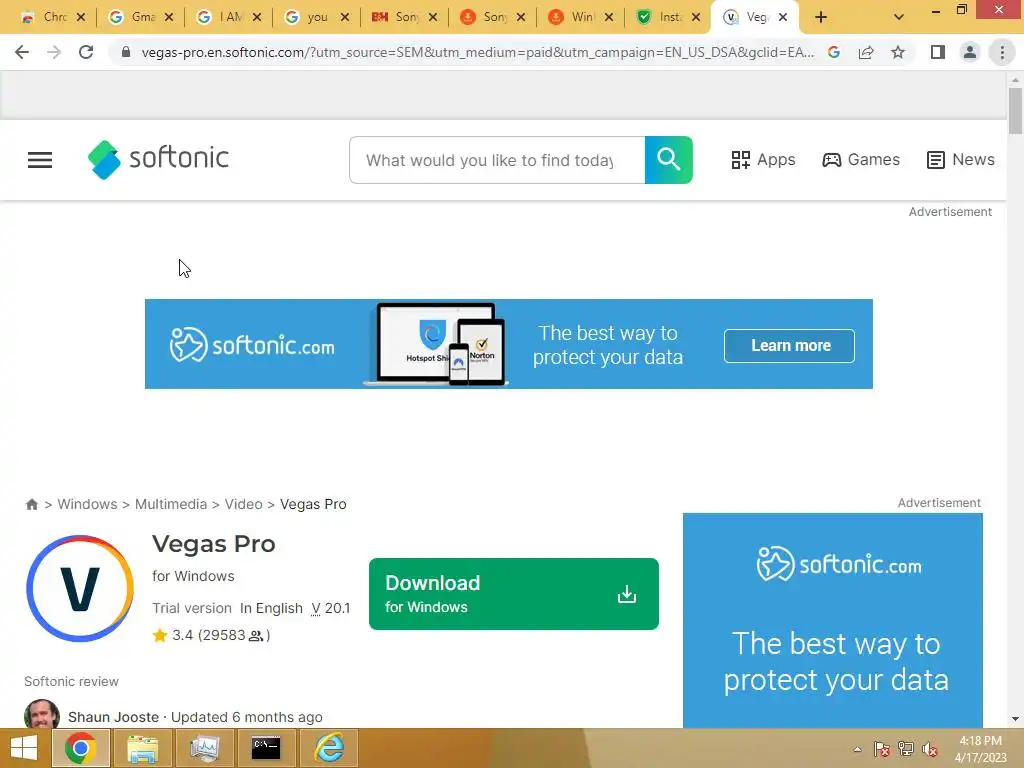Go to Video breadcrumb link

[244, 504]
